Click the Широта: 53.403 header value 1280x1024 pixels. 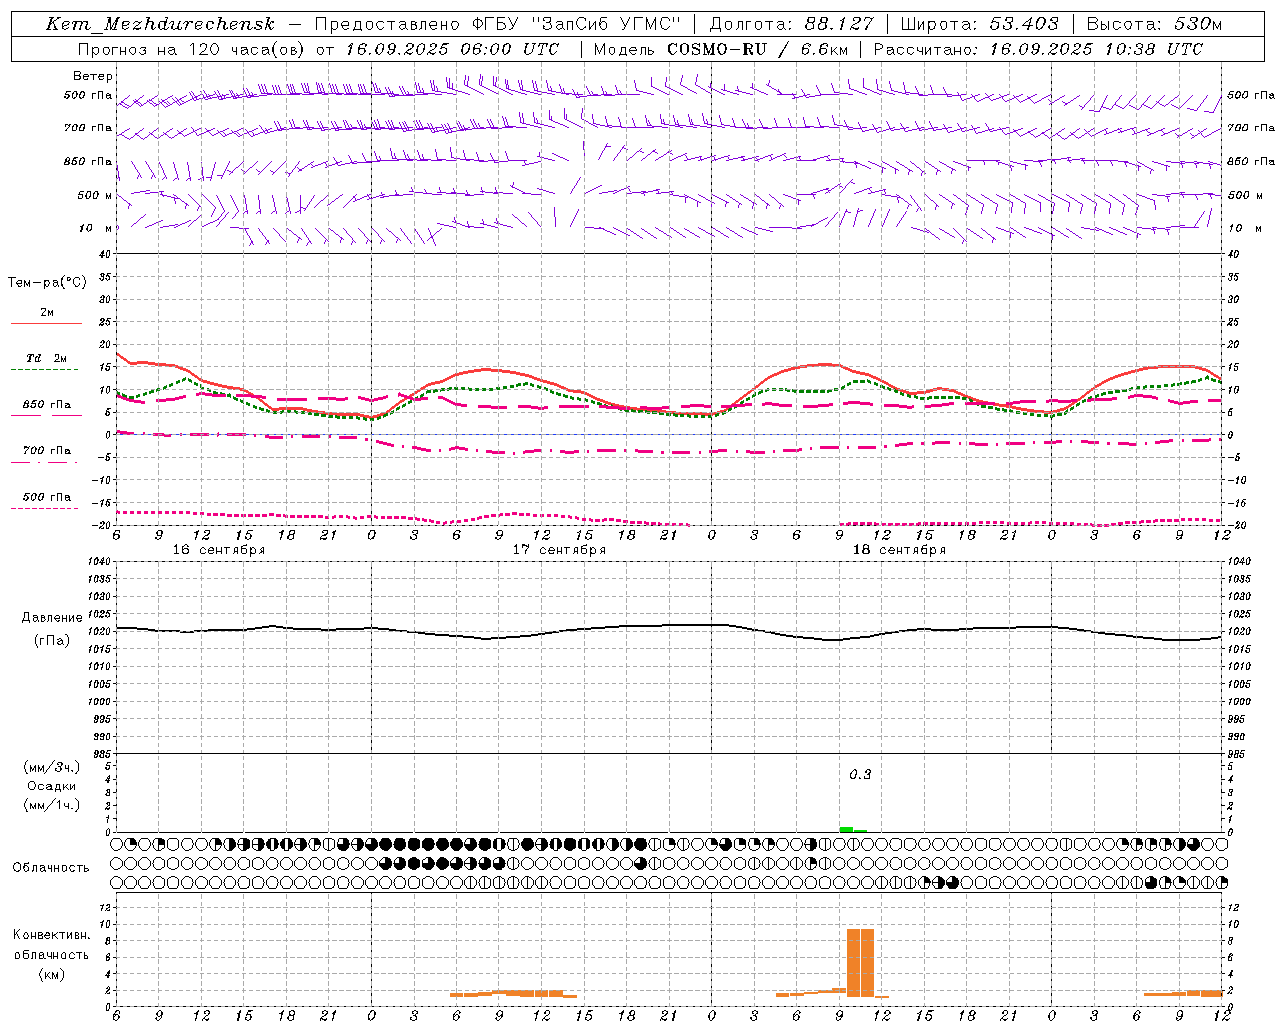[x=979, y=24]
